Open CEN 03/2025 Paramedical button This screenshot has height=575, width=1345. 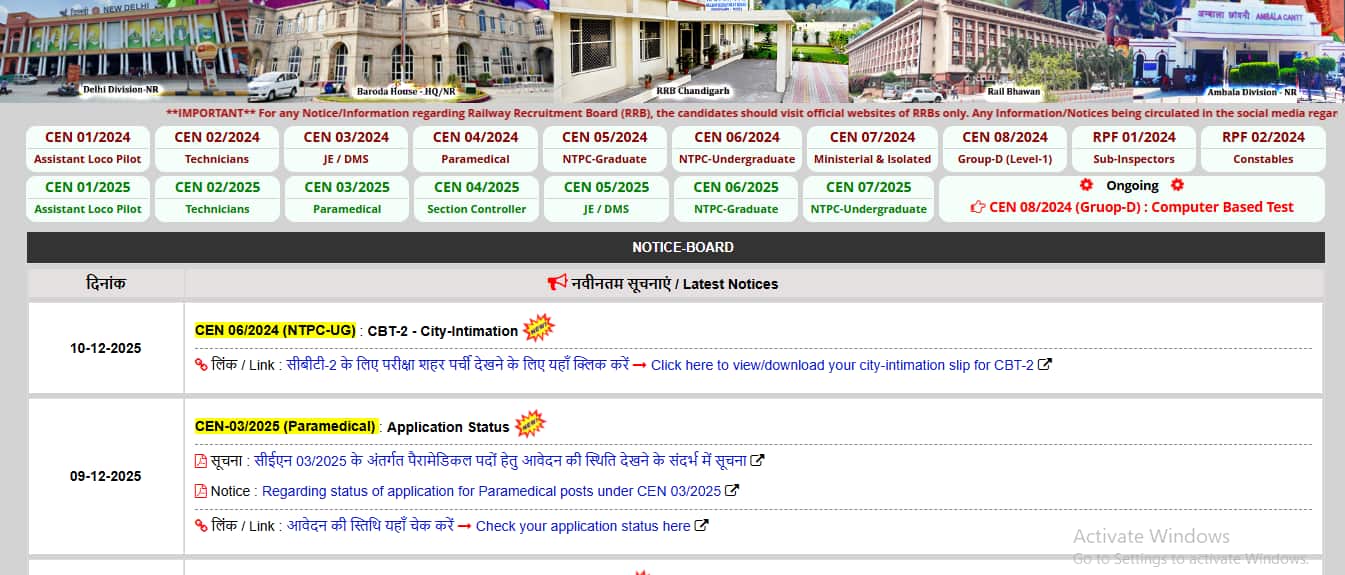[347, 198]
